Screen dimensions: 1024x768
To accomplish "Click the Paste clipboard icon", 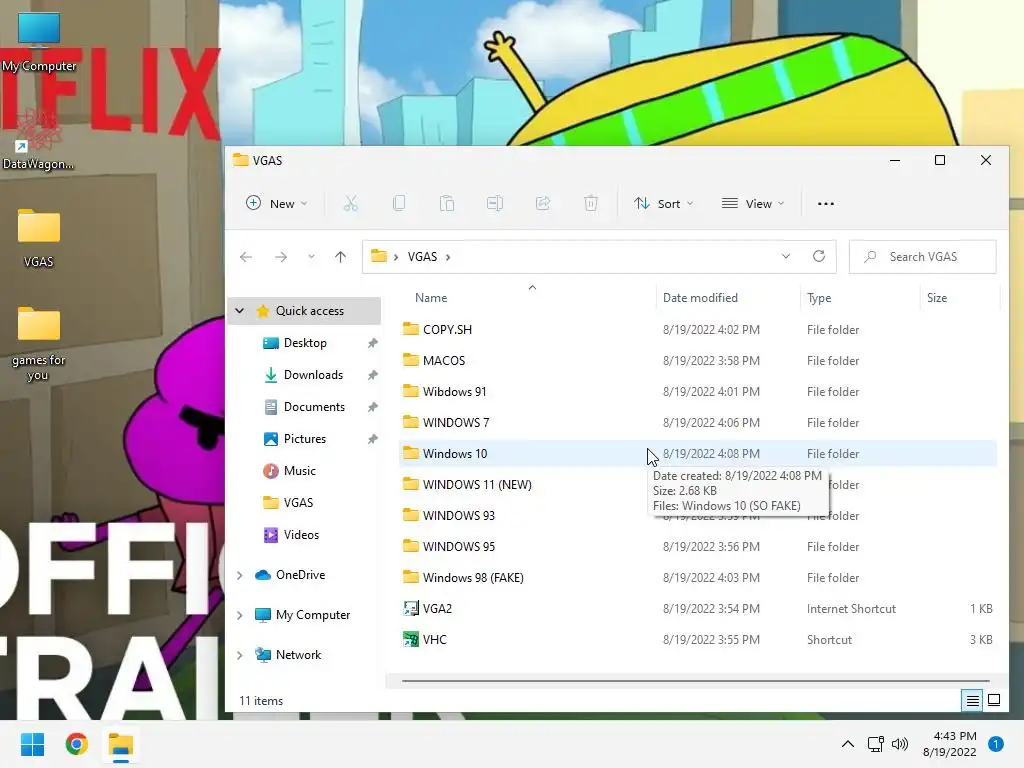I will click(x=447, y=204).
